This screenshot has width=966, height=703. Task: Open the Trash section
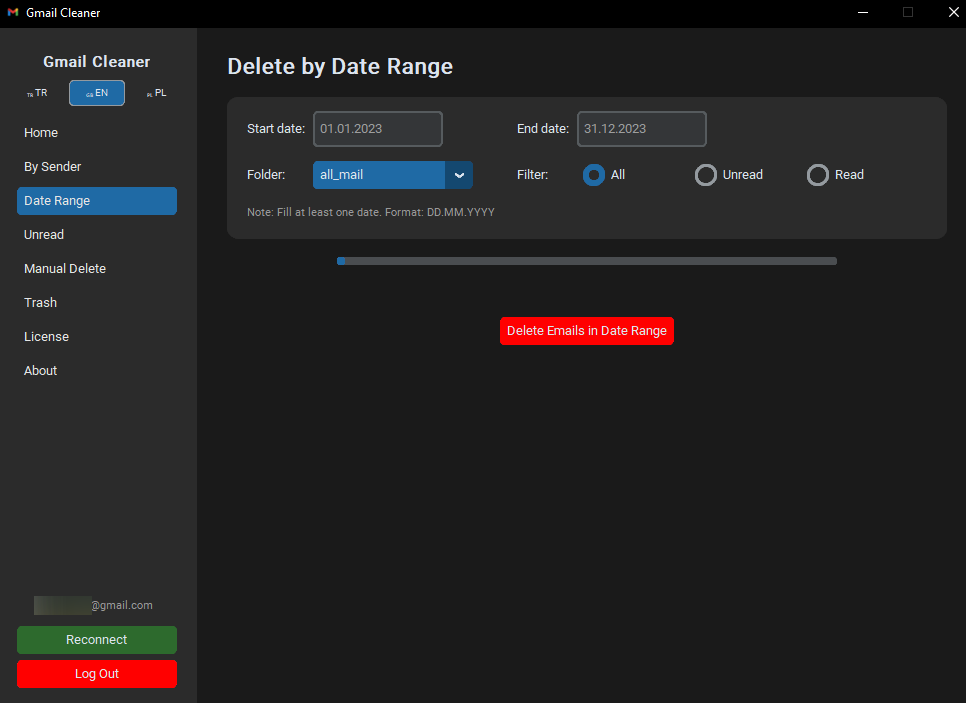tap(97, 303)
